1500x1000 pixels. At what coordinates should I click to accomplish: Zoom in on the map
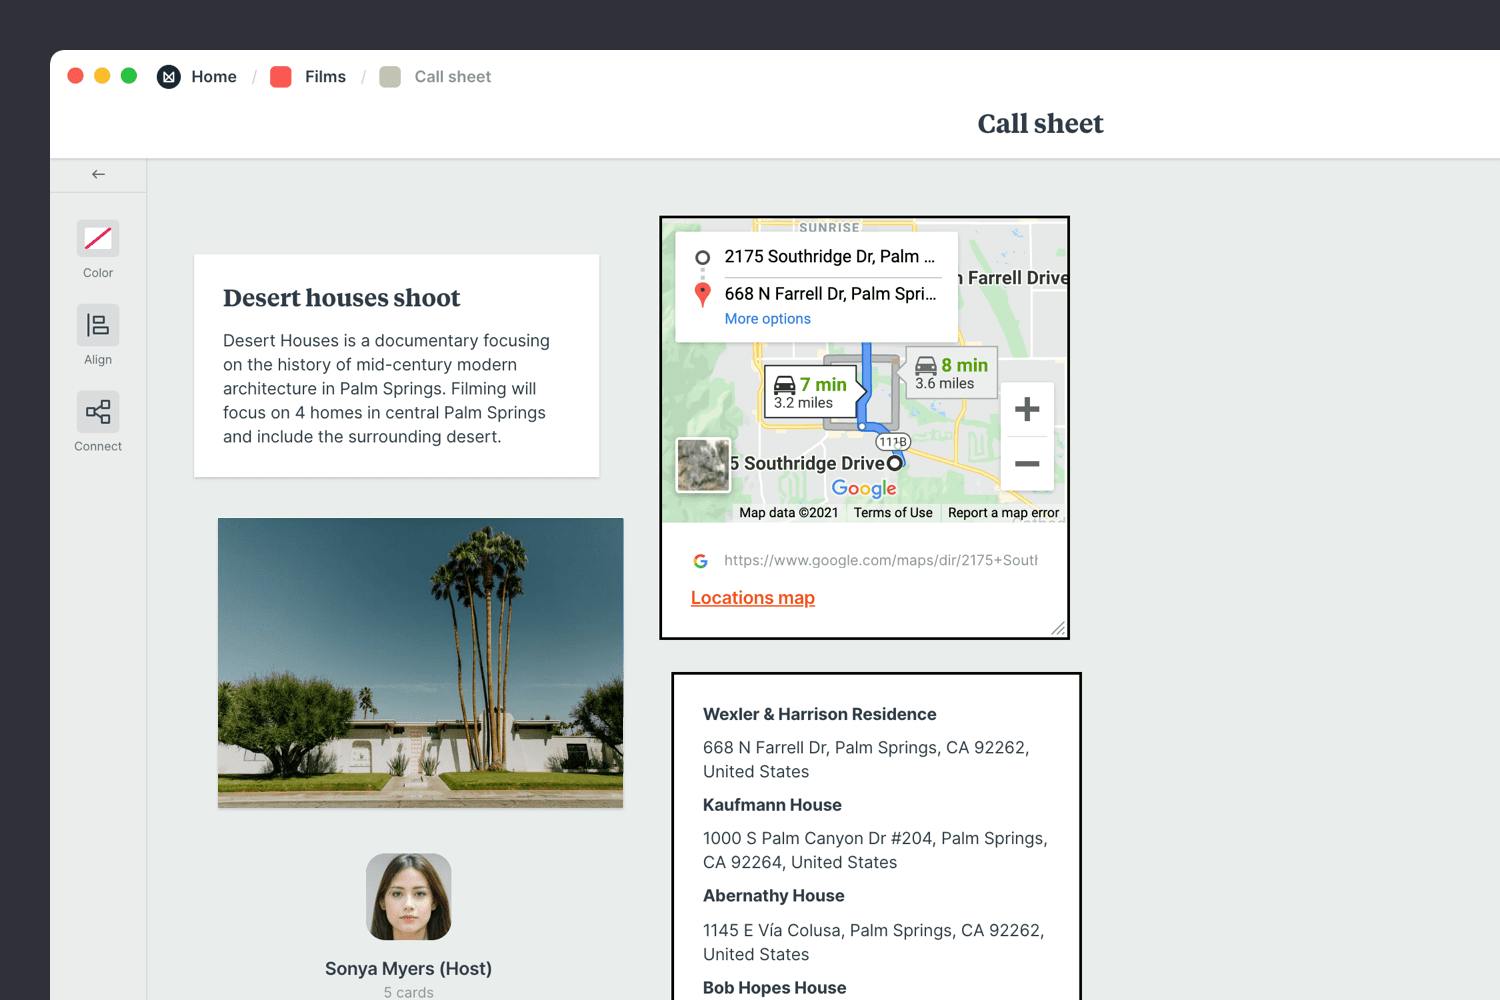click(1027, 409)
